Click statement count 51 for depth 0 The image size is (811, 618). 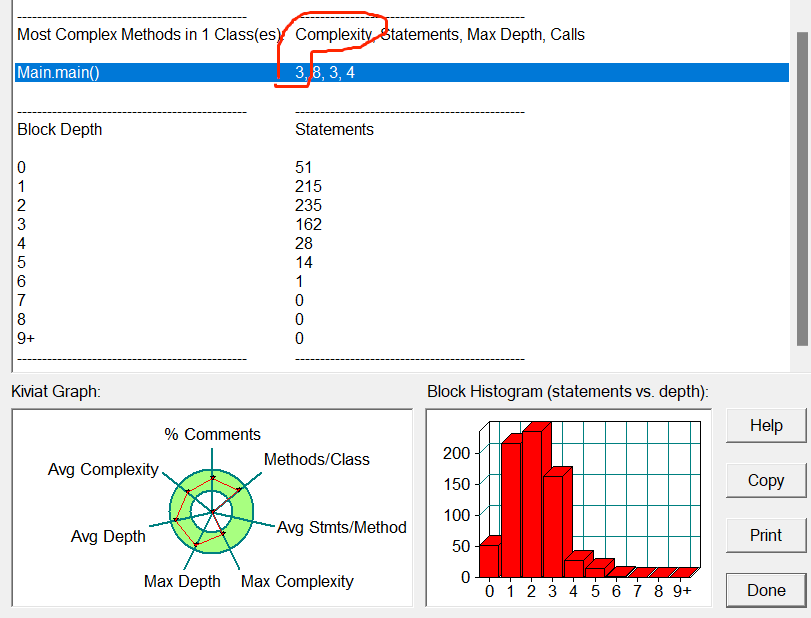click(x=304, y=168)
